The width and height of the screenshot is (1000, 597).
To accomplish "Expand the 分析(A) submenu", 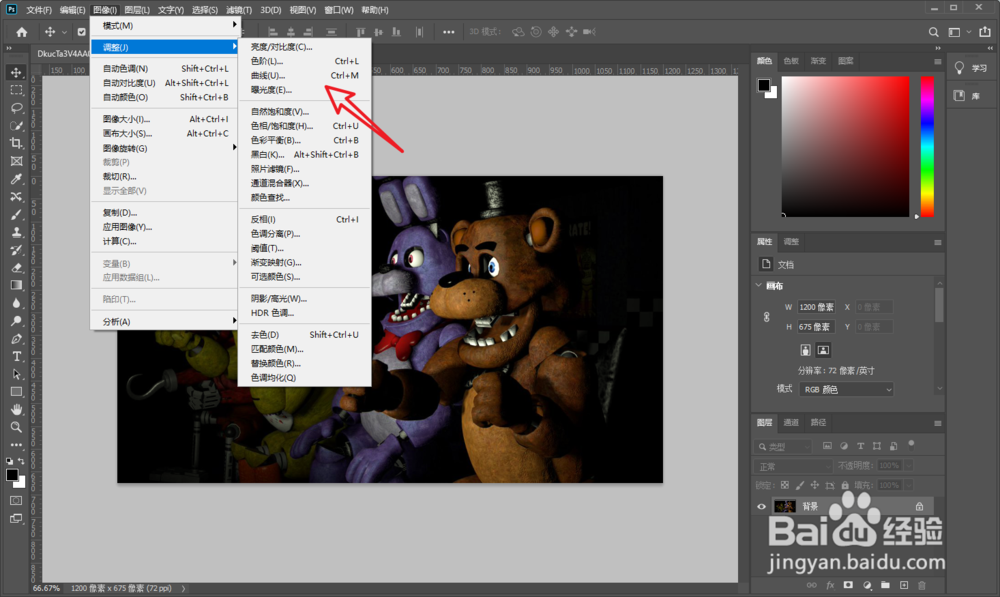I will pyautogui.click(x=163, y=321).
